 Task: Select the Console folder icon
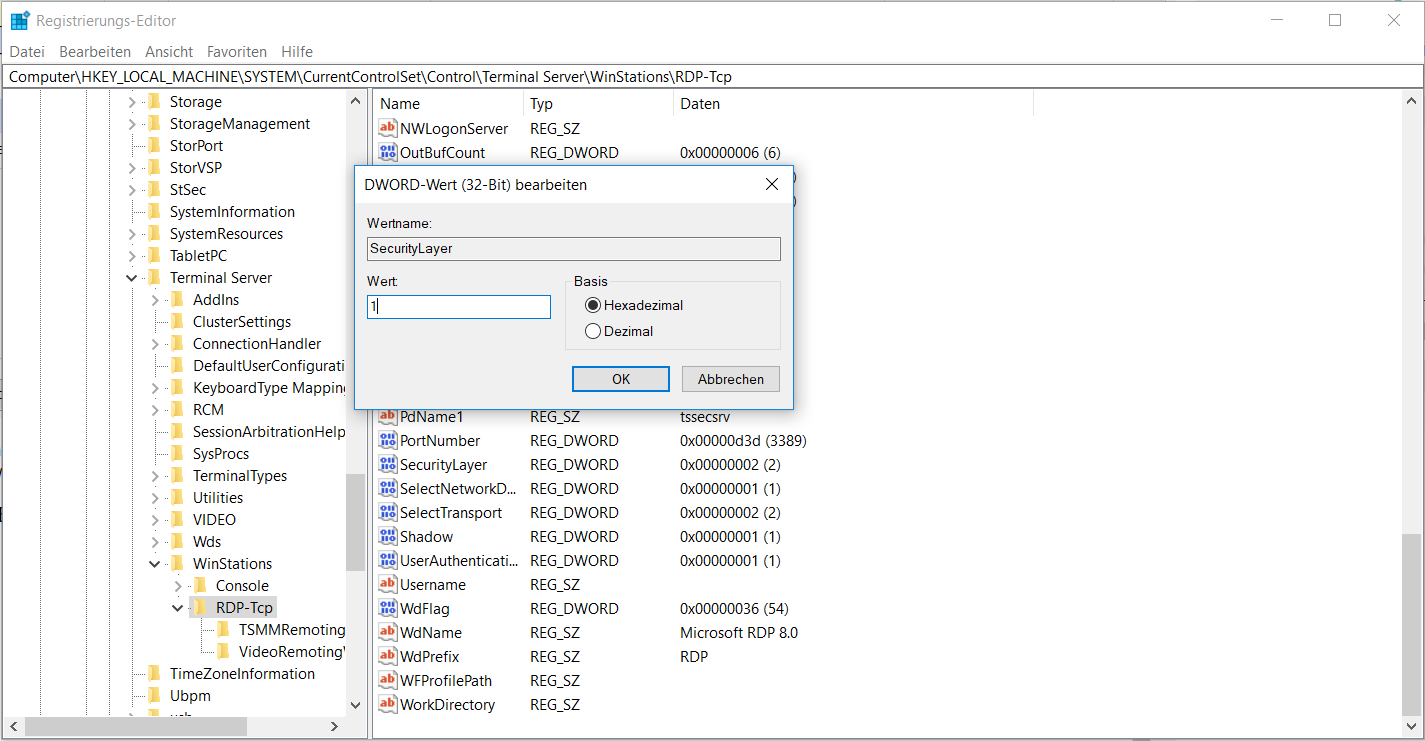tap(199, 586)
